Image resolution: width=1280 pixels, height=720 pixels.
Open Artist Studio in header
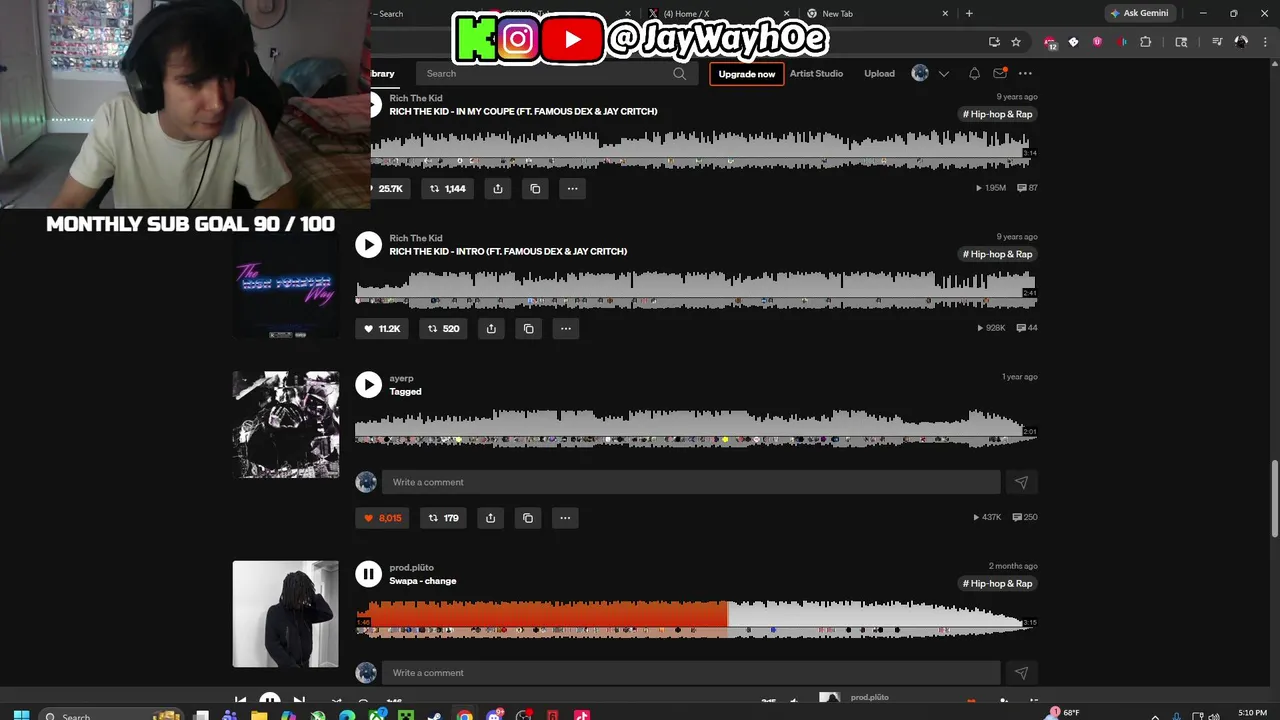pyautogui.click(x=816, y=73)
